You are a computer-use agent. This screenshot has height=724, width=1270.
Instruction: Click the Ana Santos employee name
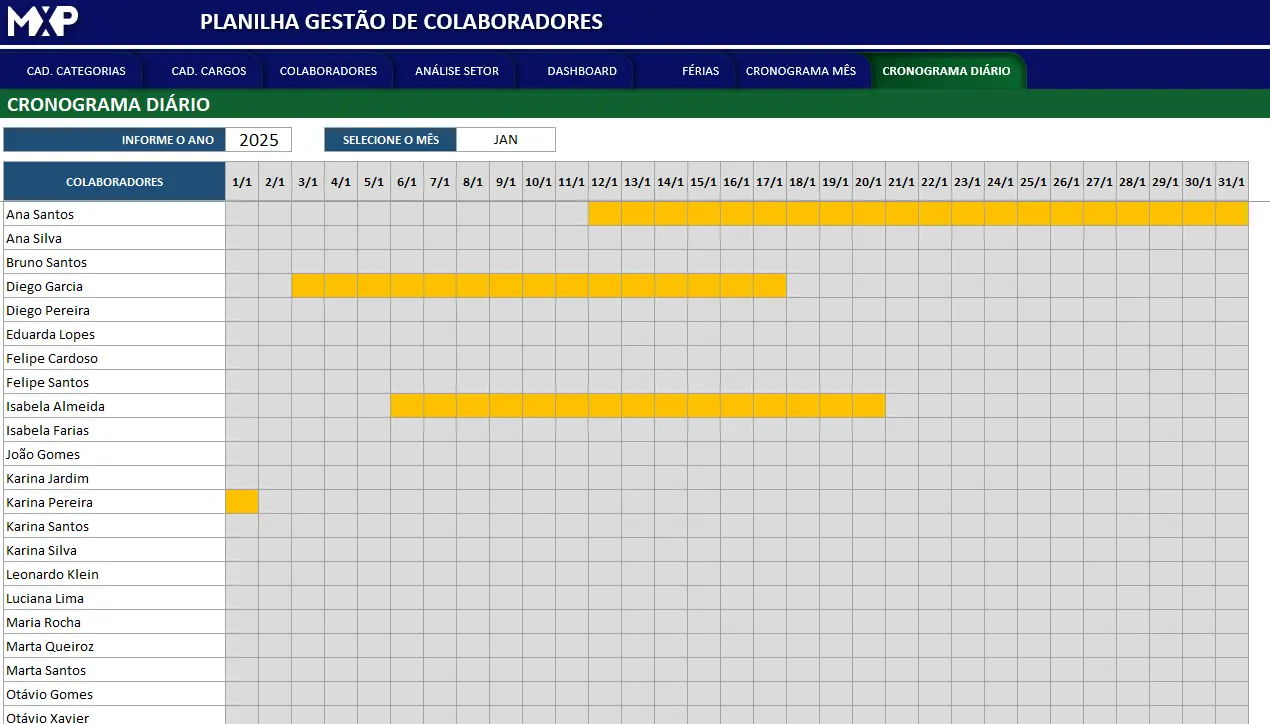pos(40,214)
